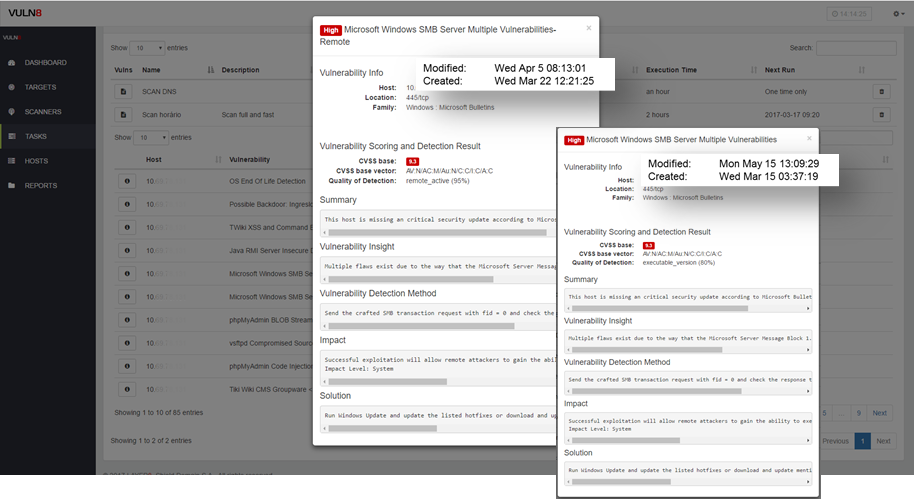The image size is (914, 499).
Task: Click the clock time button in header
Action: click(x=849, y=14)
